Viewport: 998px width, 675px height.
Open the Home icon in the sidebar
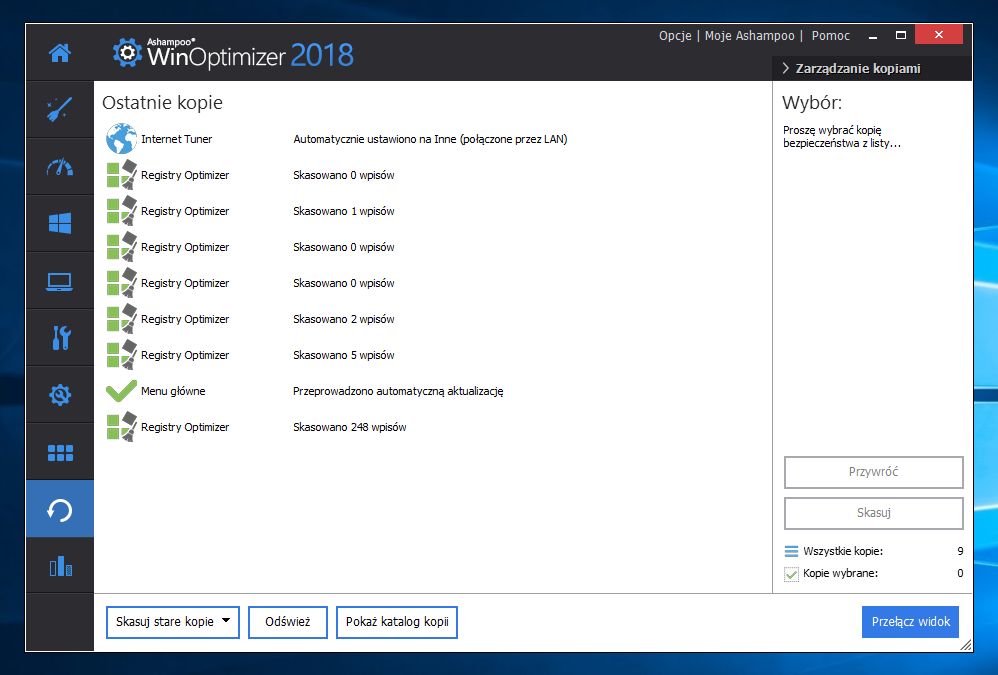pyautogui.click(x=60, y=53)
